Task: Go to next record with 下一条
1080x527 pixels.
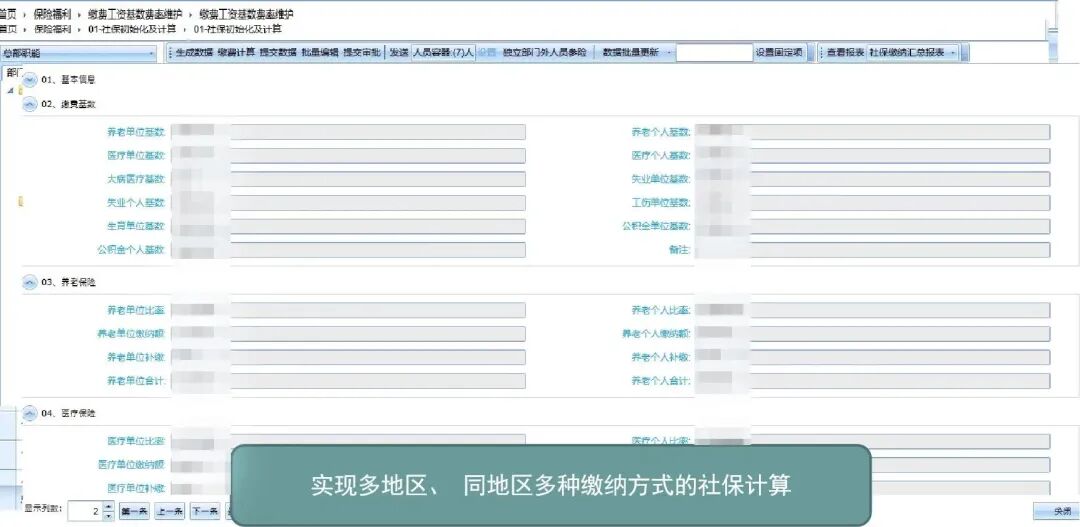Action: point(205,511)
